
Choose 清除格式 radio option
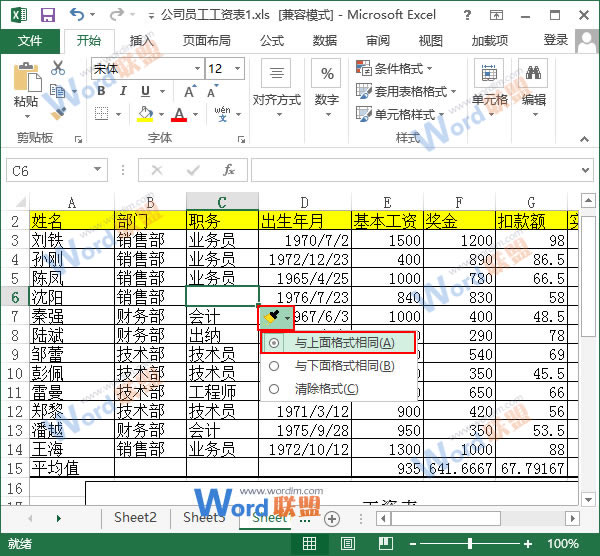tap(274, 389)
